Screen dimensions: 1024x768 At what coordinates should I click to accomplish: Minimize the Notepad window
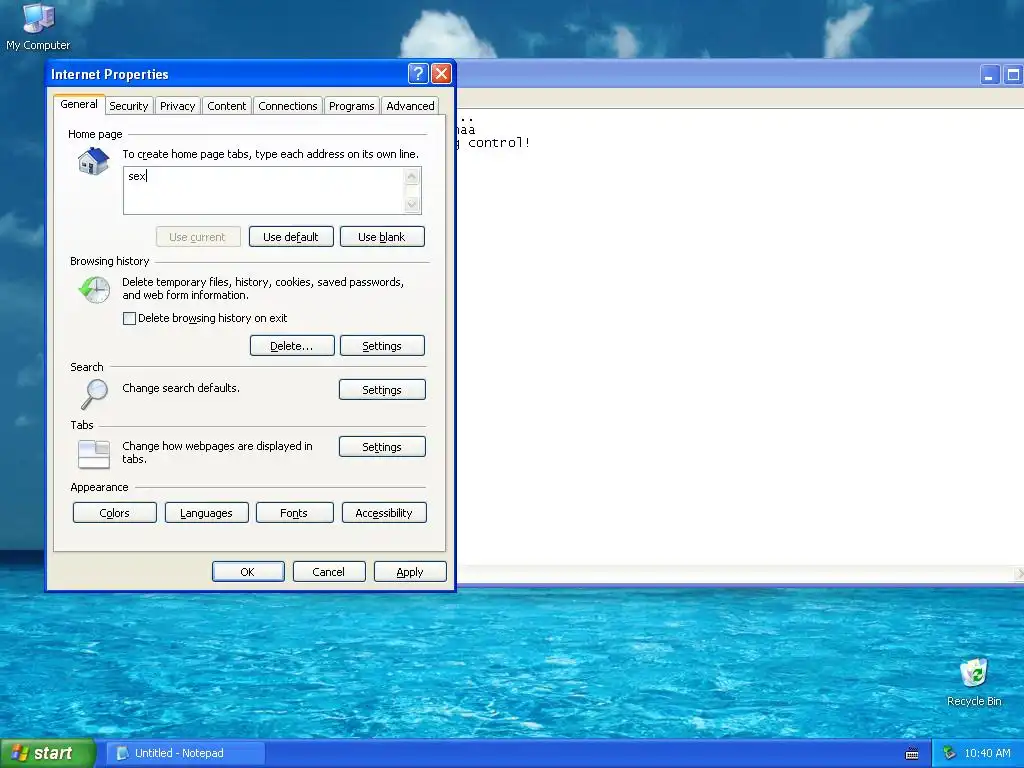point(989,75)
